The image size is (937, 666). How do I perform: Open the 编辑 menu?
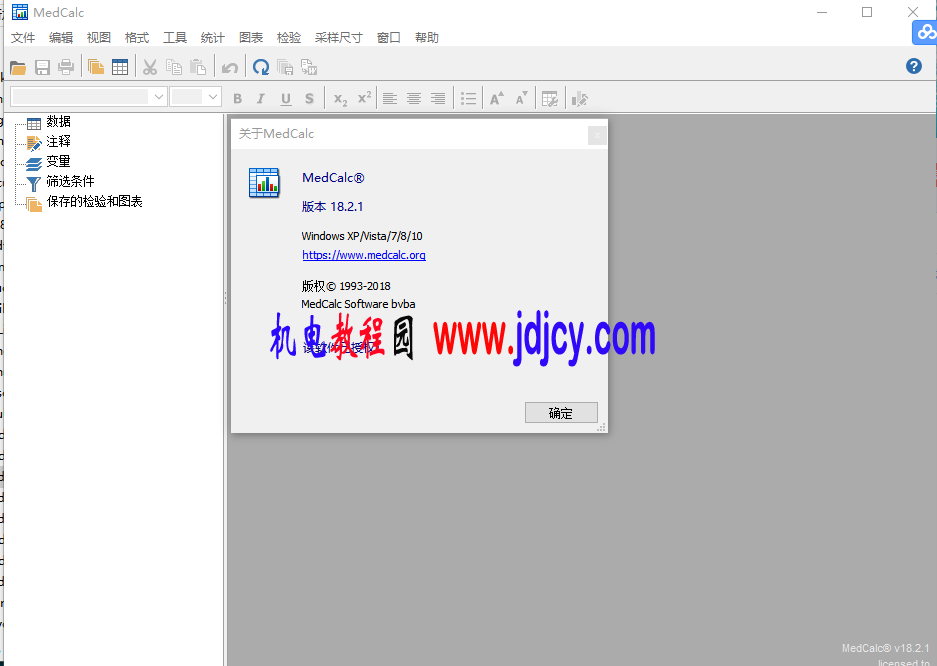tap(61, 38)
